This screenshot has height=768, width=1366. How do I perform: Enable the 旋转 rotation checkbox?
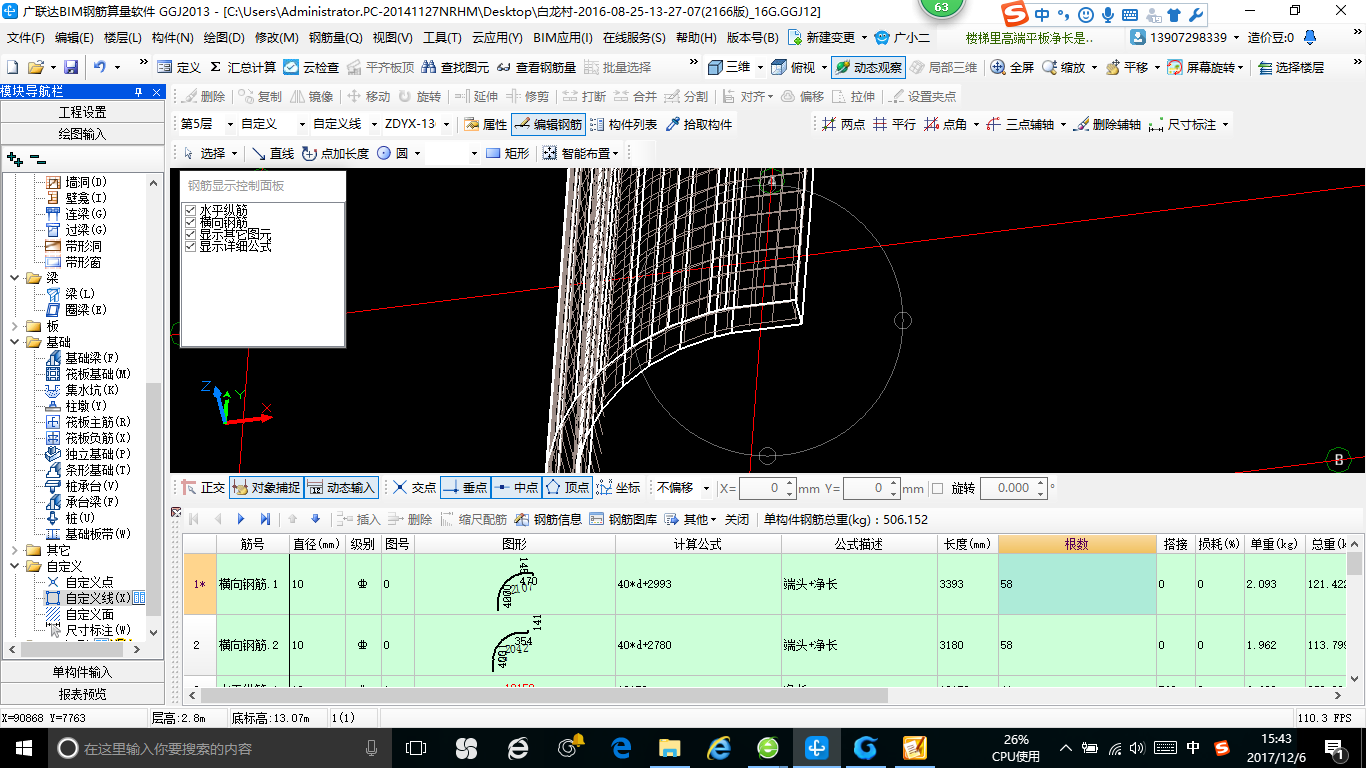click(x=937, y=488)
